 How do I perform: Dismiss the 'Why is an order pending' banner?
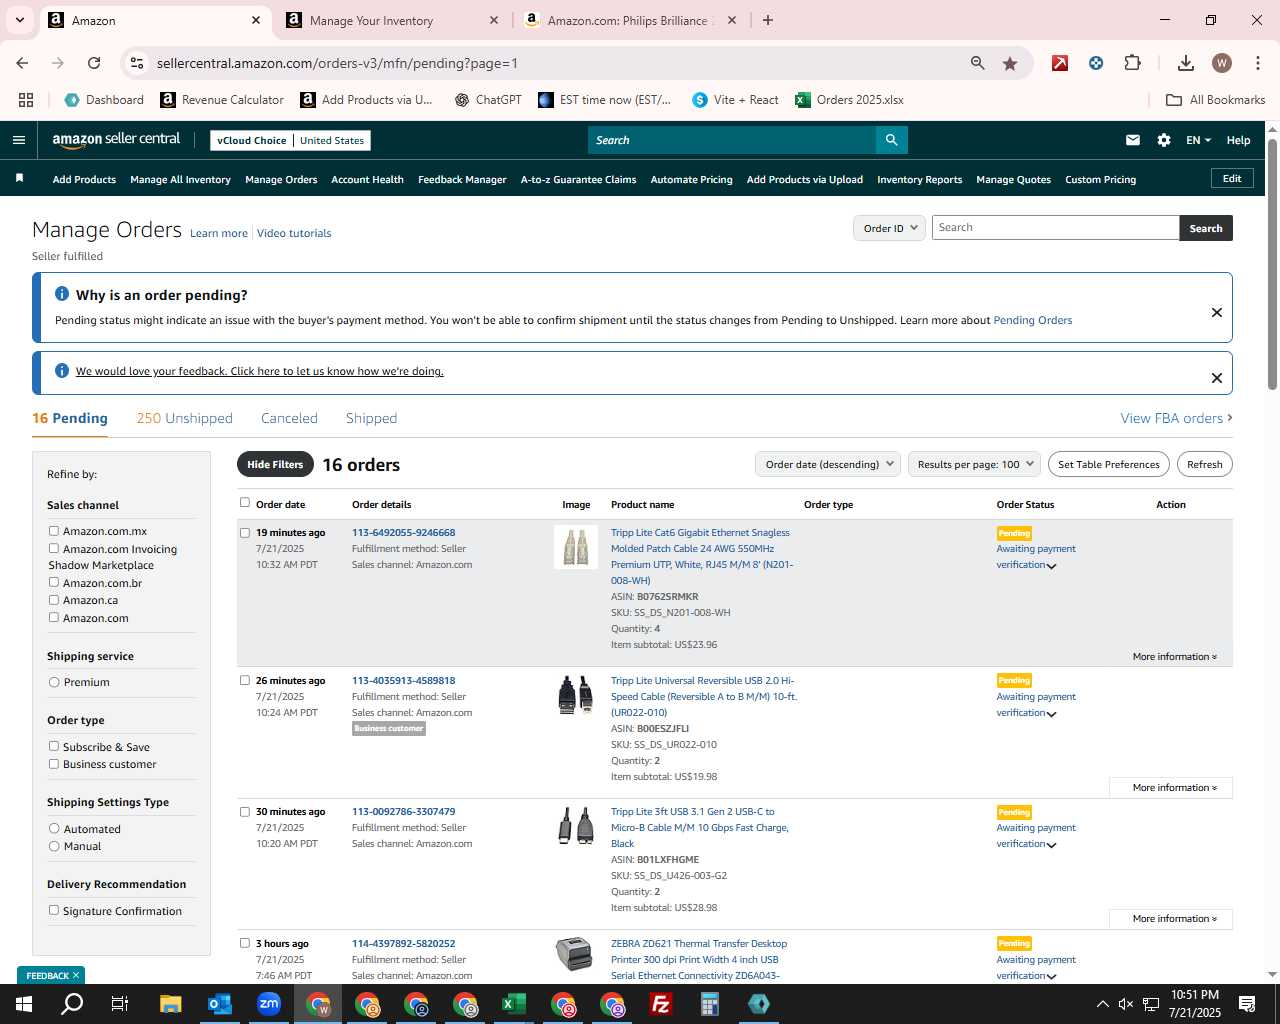pos(1217,312)
